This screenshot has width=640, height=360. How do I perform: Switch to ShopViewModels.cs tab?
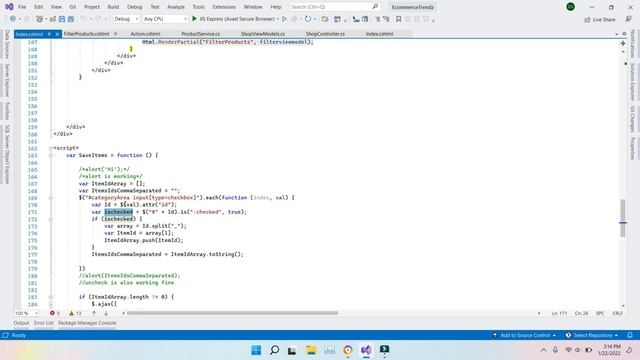coord(262,34)
